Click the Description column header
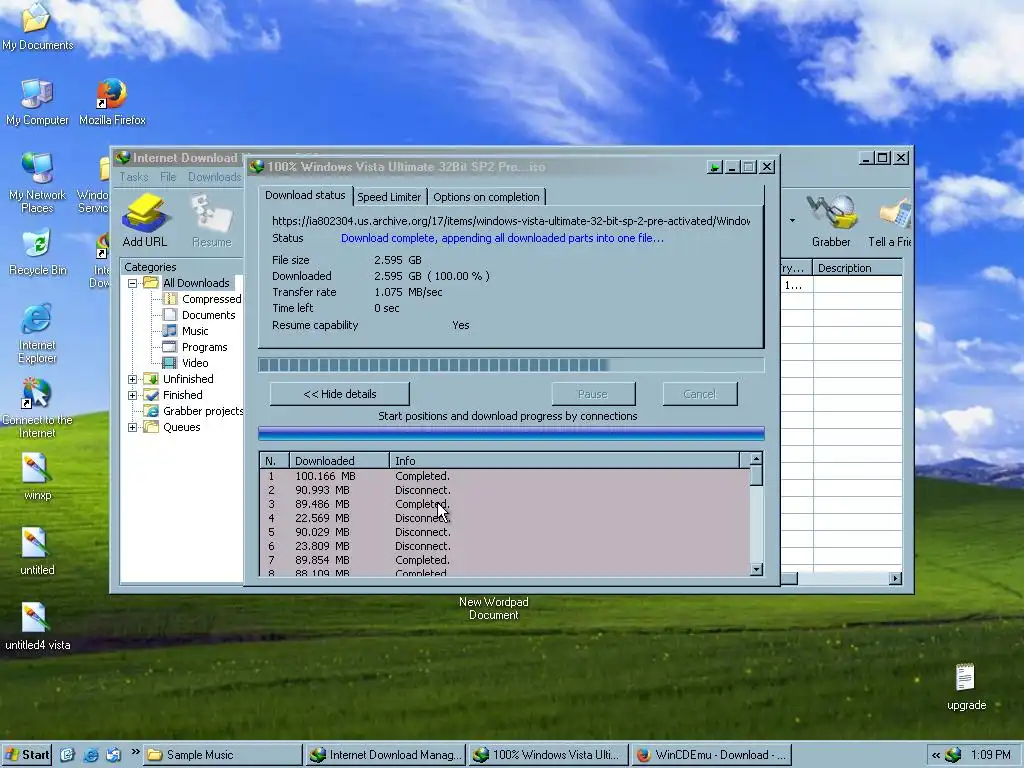The height and width of the screenshot is (768, 1024). [x=857, y=268]
